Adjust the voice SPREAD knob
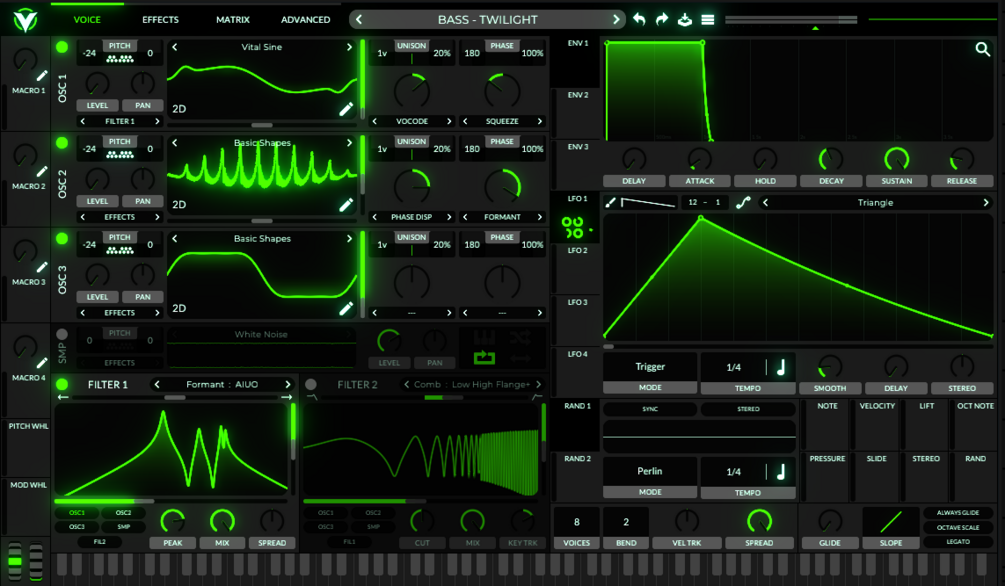 (759, 522)
